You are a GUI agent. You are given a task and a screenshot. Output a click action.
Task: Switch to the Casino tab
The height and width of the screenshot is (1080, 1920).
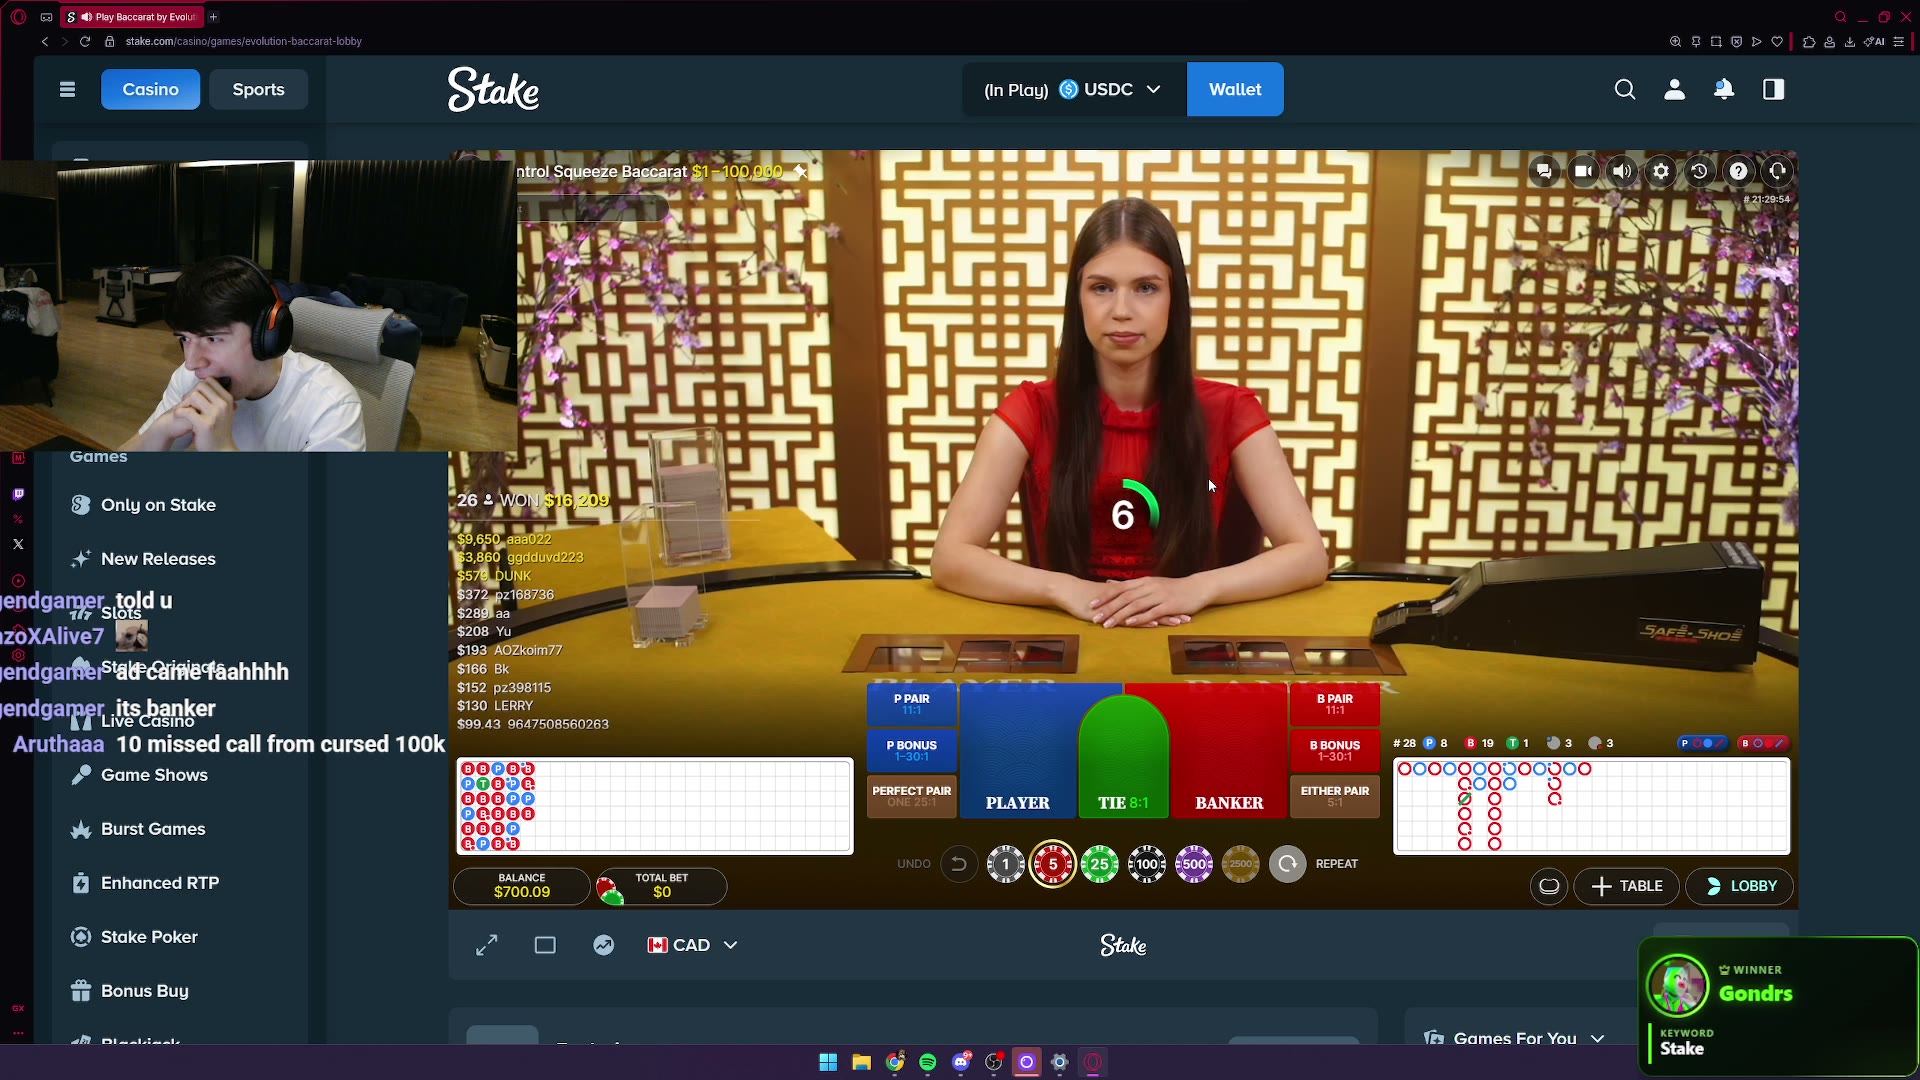tap(150, 90)
